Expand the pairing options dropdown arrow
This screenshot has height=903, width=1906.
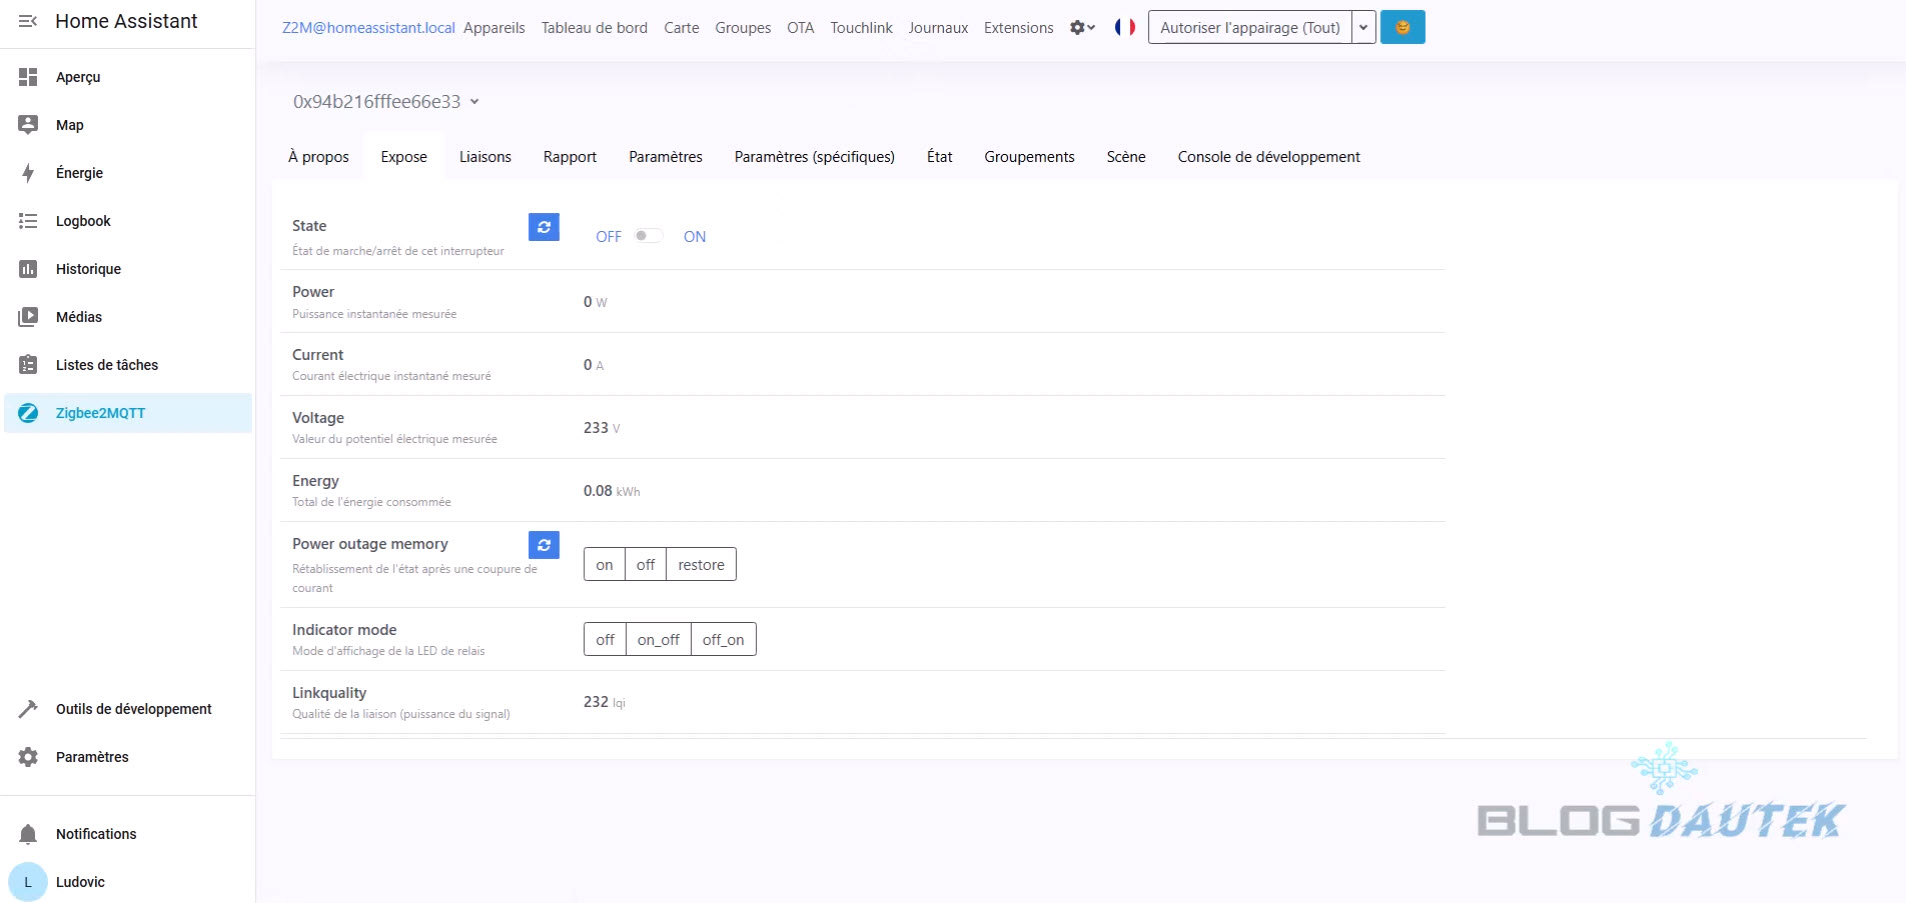pos(1363,28)
